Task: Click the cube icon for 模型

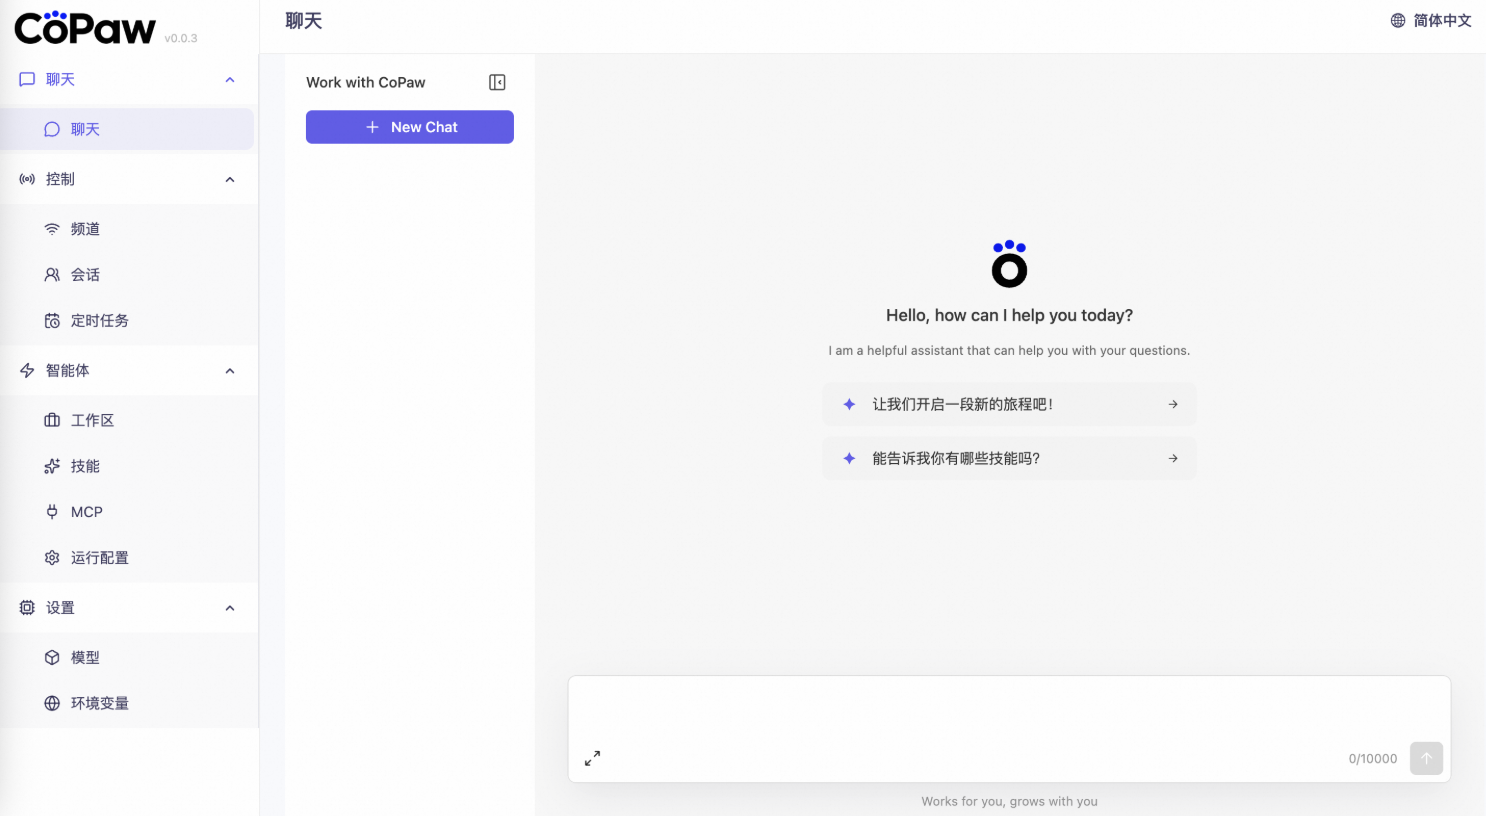Action: click(x=52, y=657)
